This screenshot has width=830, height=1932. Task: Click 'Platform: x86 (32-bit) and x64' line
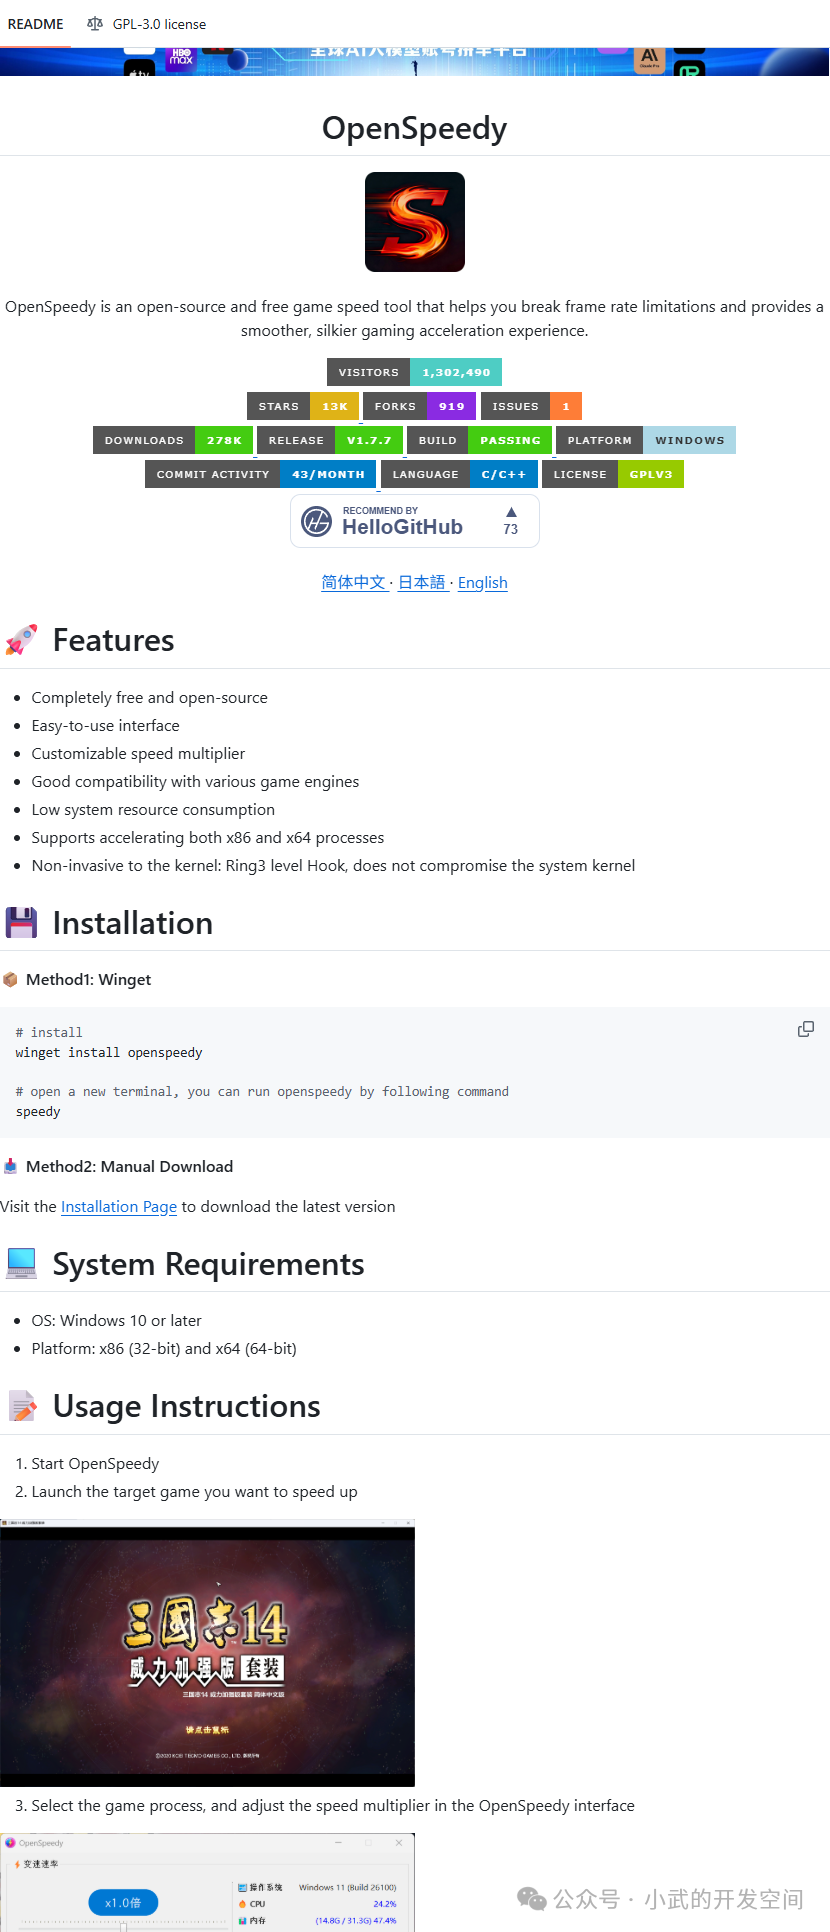[164, 1348]
